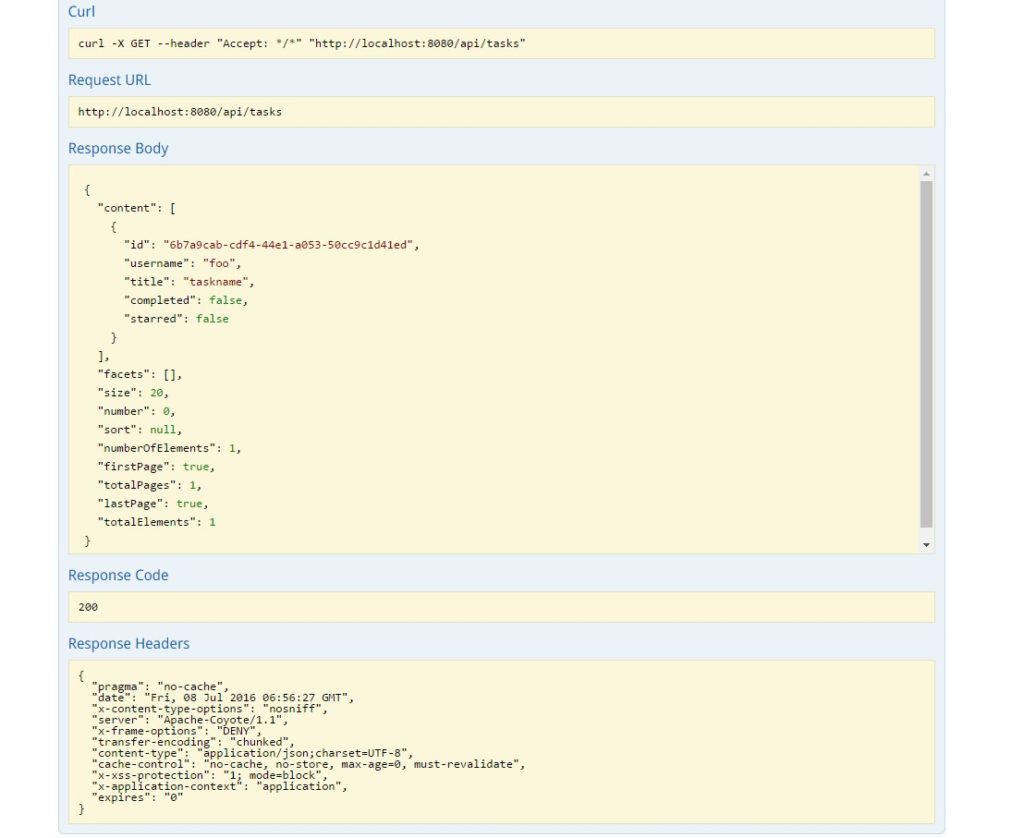
Task: Click the starred false value
Action: [212, 318]
